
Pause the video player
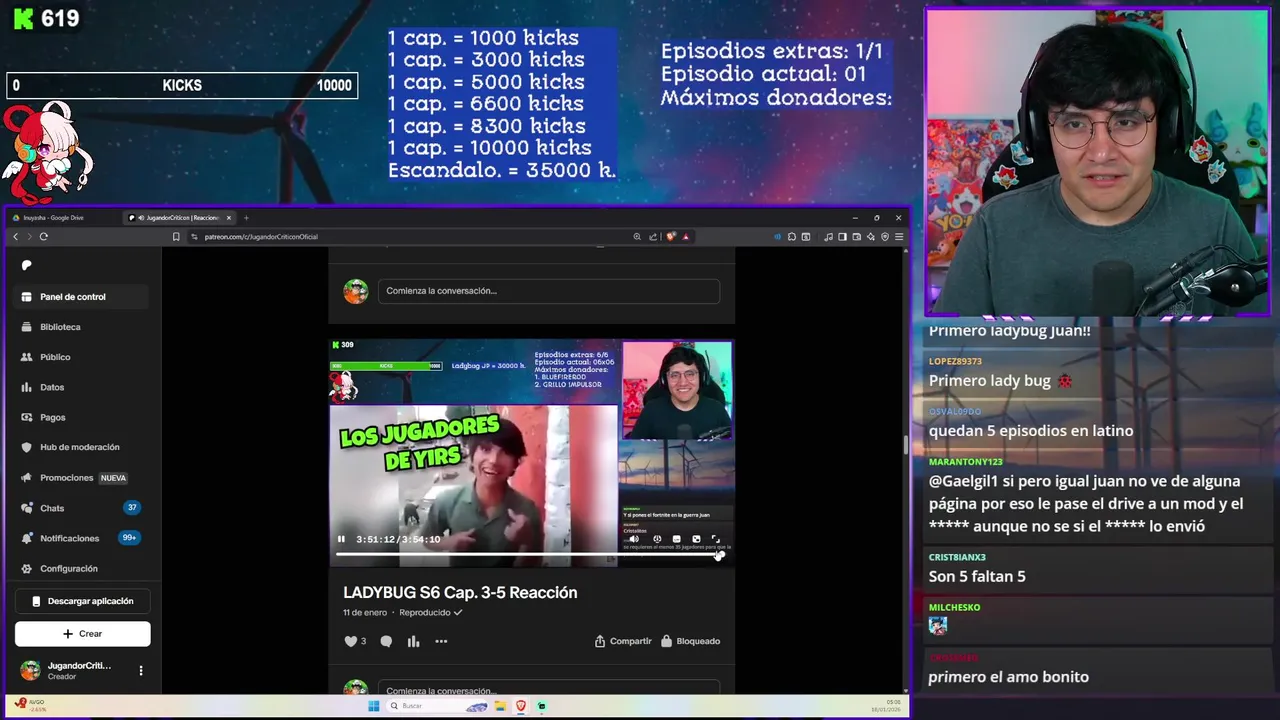[x=341, y=539]
